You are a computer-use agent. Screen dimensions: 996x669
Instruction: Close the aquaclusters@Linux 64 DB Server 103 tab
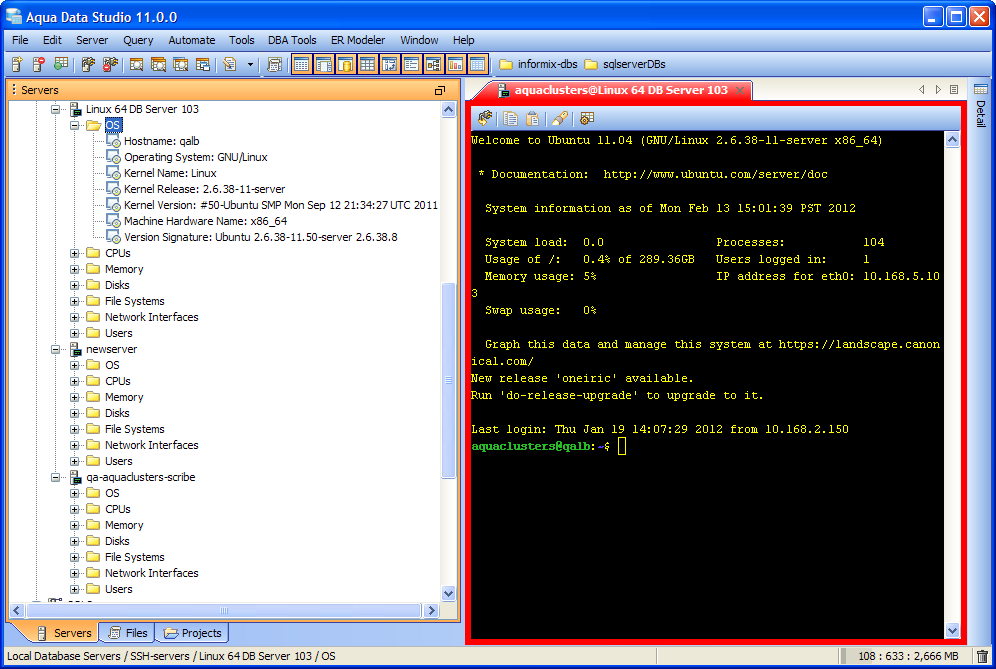coord(740,90)
